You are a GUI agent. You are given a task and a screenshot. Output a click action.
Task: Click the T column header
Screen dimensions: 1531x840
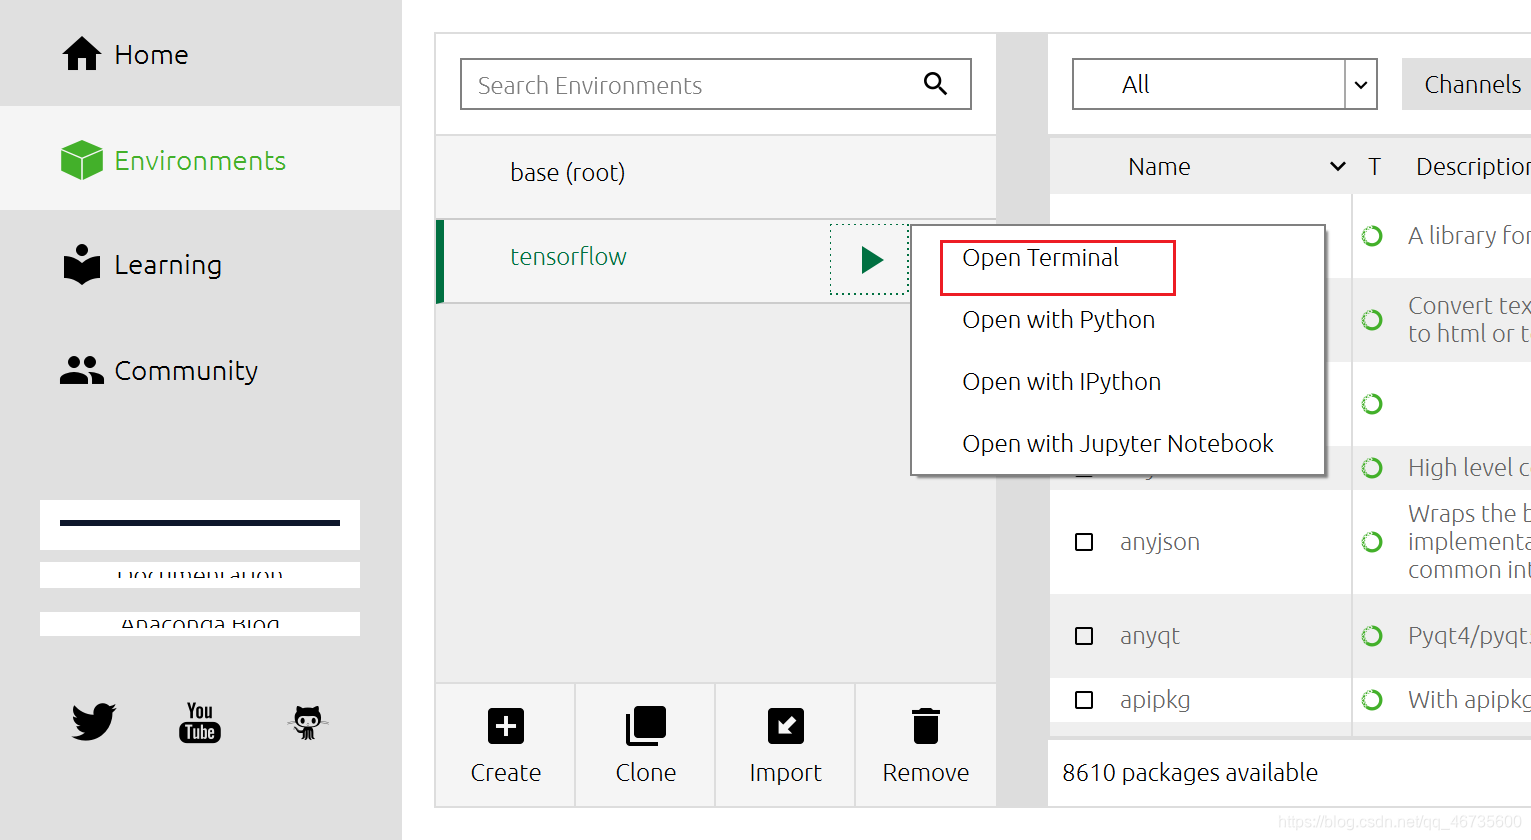[1375, 167]
